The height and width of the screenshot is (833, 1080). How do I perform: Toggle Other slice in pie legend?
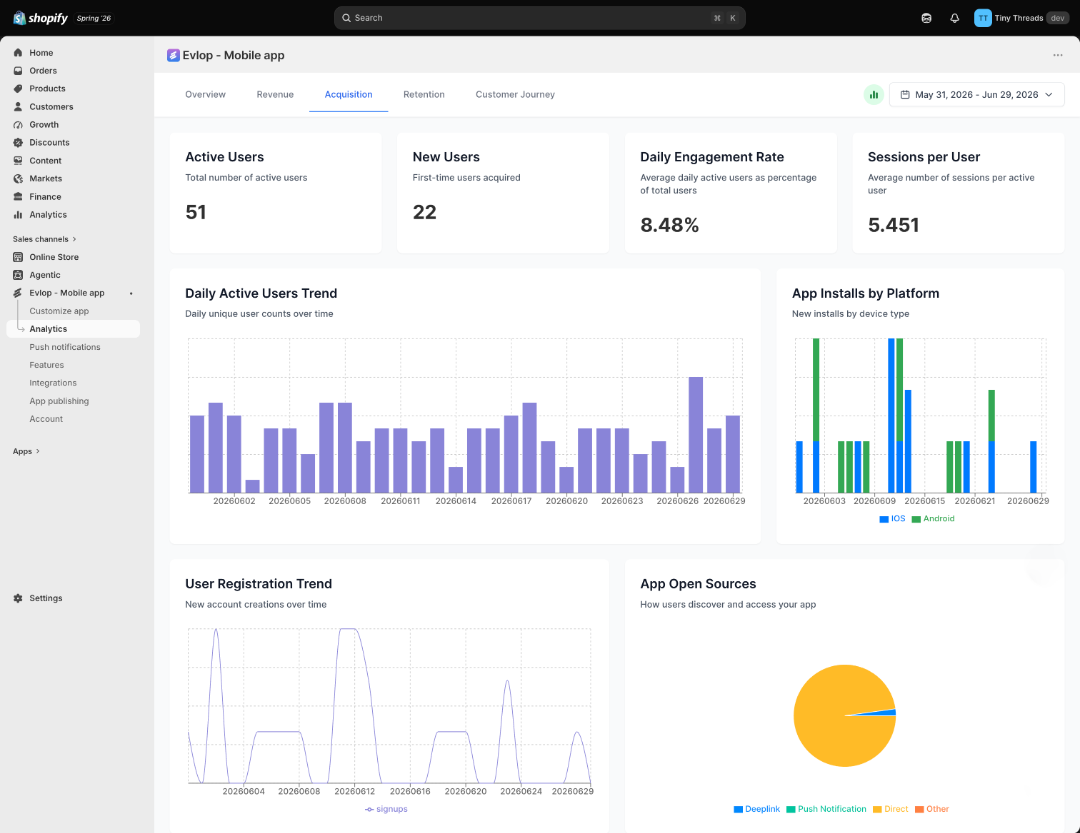(931, 809)
